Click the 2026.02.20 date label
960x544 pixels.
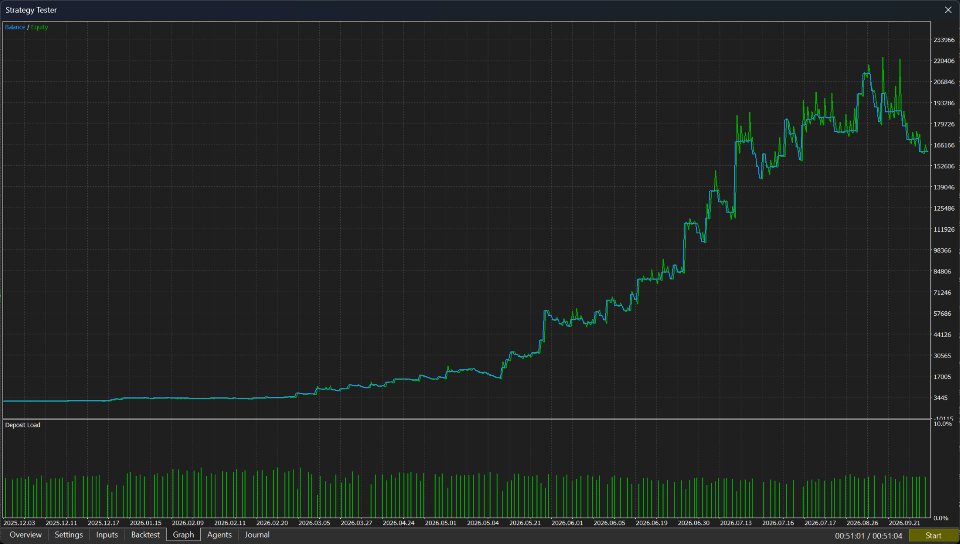[x=272, y=523]
